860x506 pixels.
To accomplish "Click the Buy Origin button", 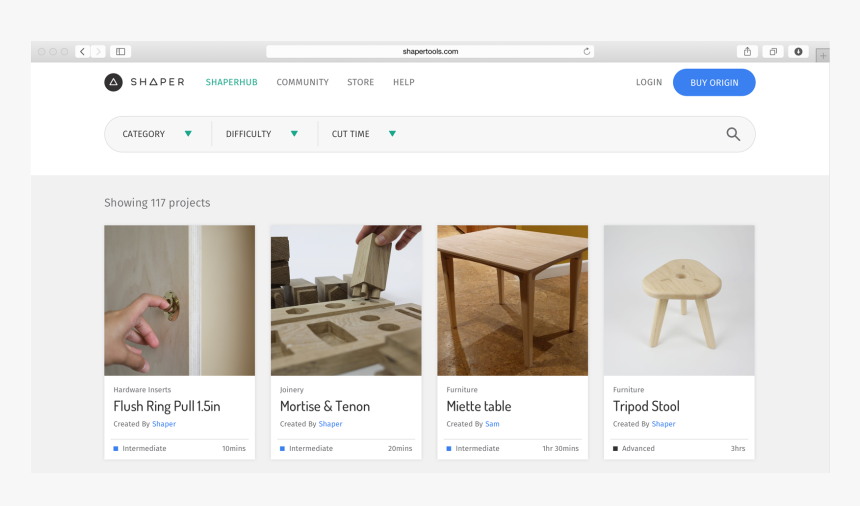I will tap(714, 82).
